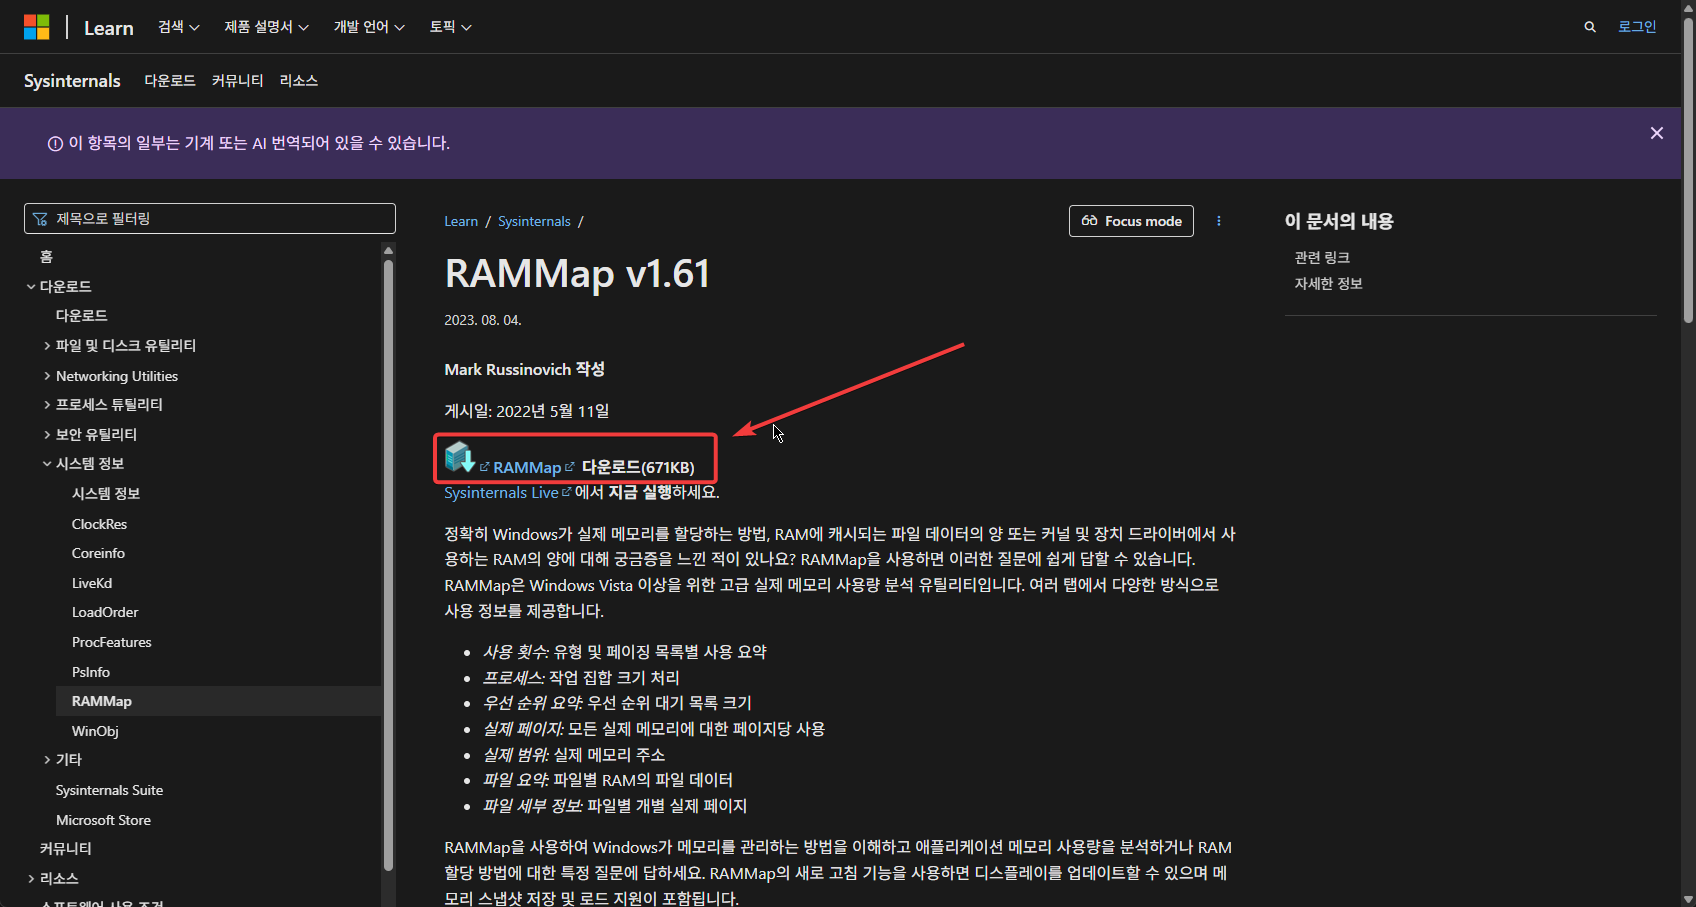Select 홈 in the sidebar tree
The width and height of the screenshot is (1696, 907).
point(46,257)
